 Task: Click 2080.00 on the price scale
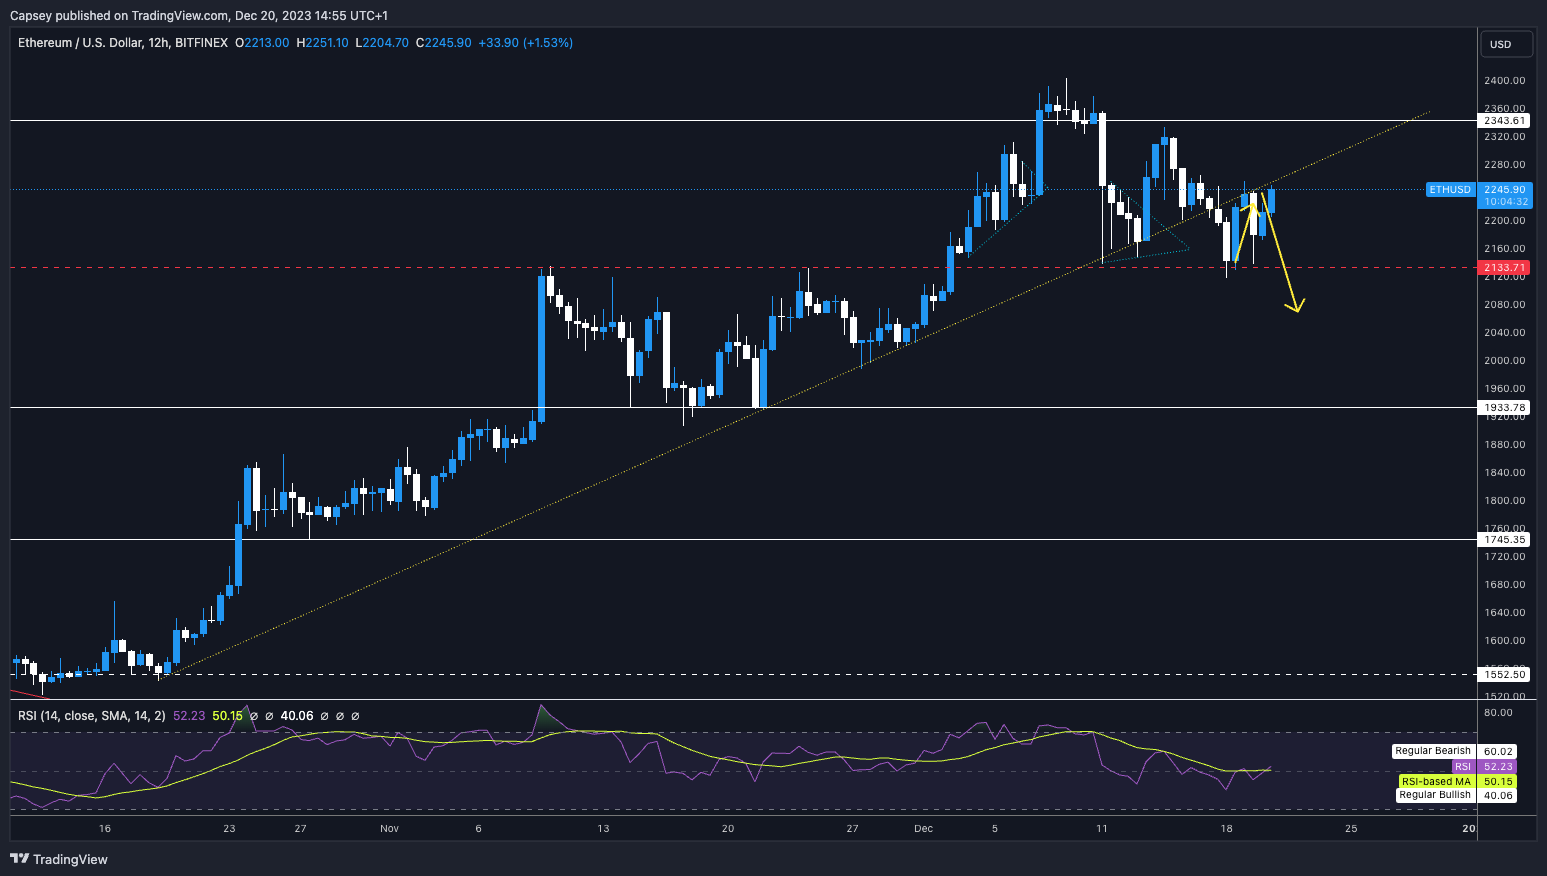coord(1504,304)
